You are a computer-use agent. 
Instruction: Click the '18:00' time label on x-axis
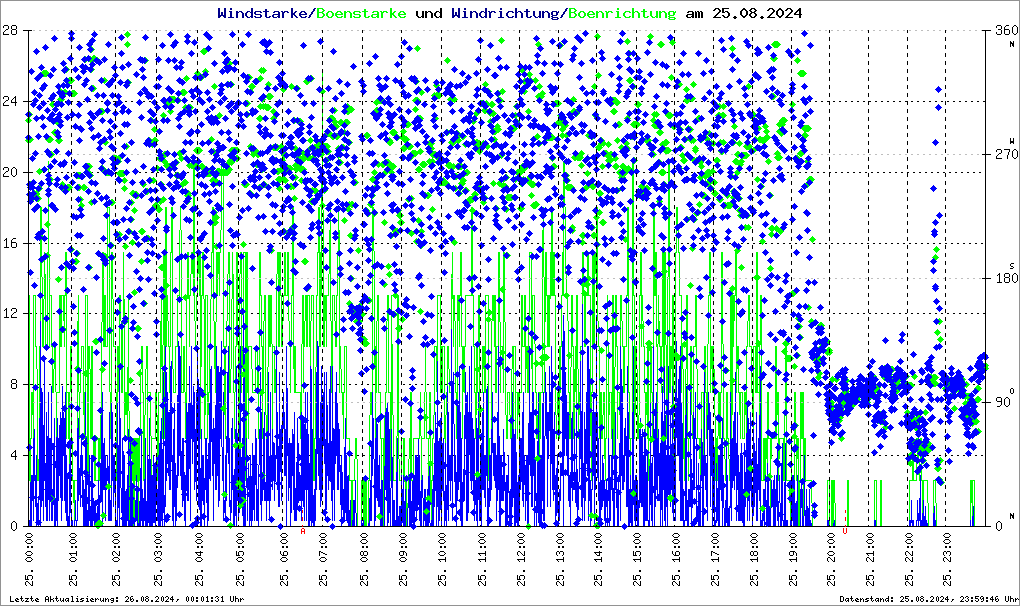pyautogui.click(x=755, y=548)
